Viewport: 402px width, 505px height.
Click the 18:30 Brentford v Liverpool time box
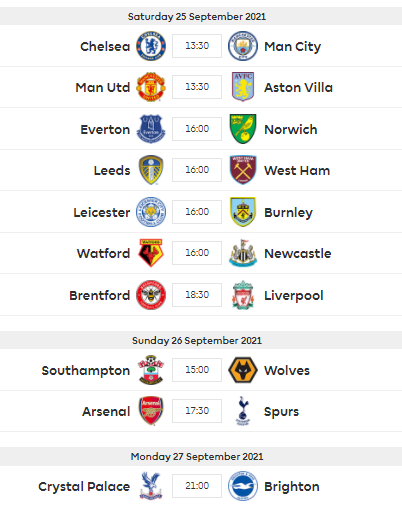(x=197, y=295)
